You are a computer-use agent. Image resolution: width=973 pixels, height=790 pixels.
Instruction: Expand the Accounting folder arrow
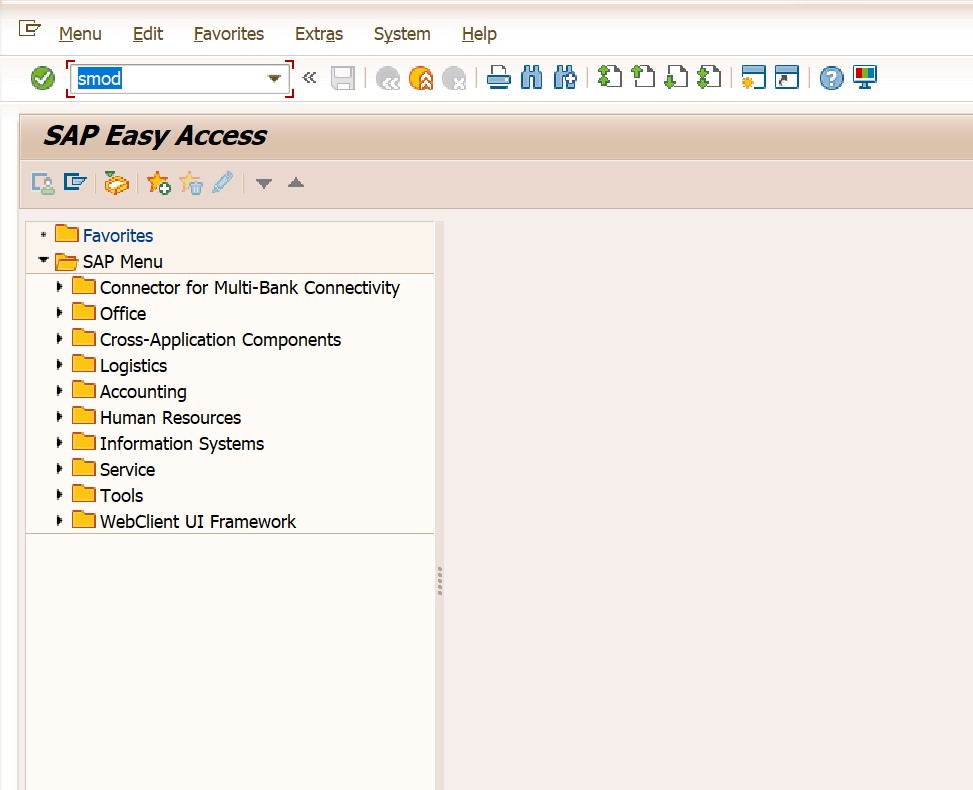pos(60,391)
